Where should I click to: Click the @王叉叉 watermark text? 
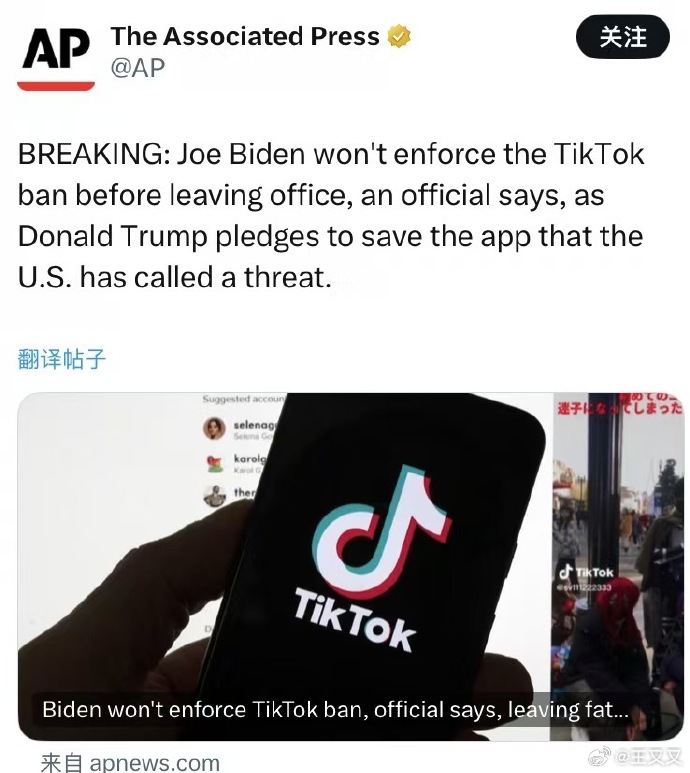point(649,757)
